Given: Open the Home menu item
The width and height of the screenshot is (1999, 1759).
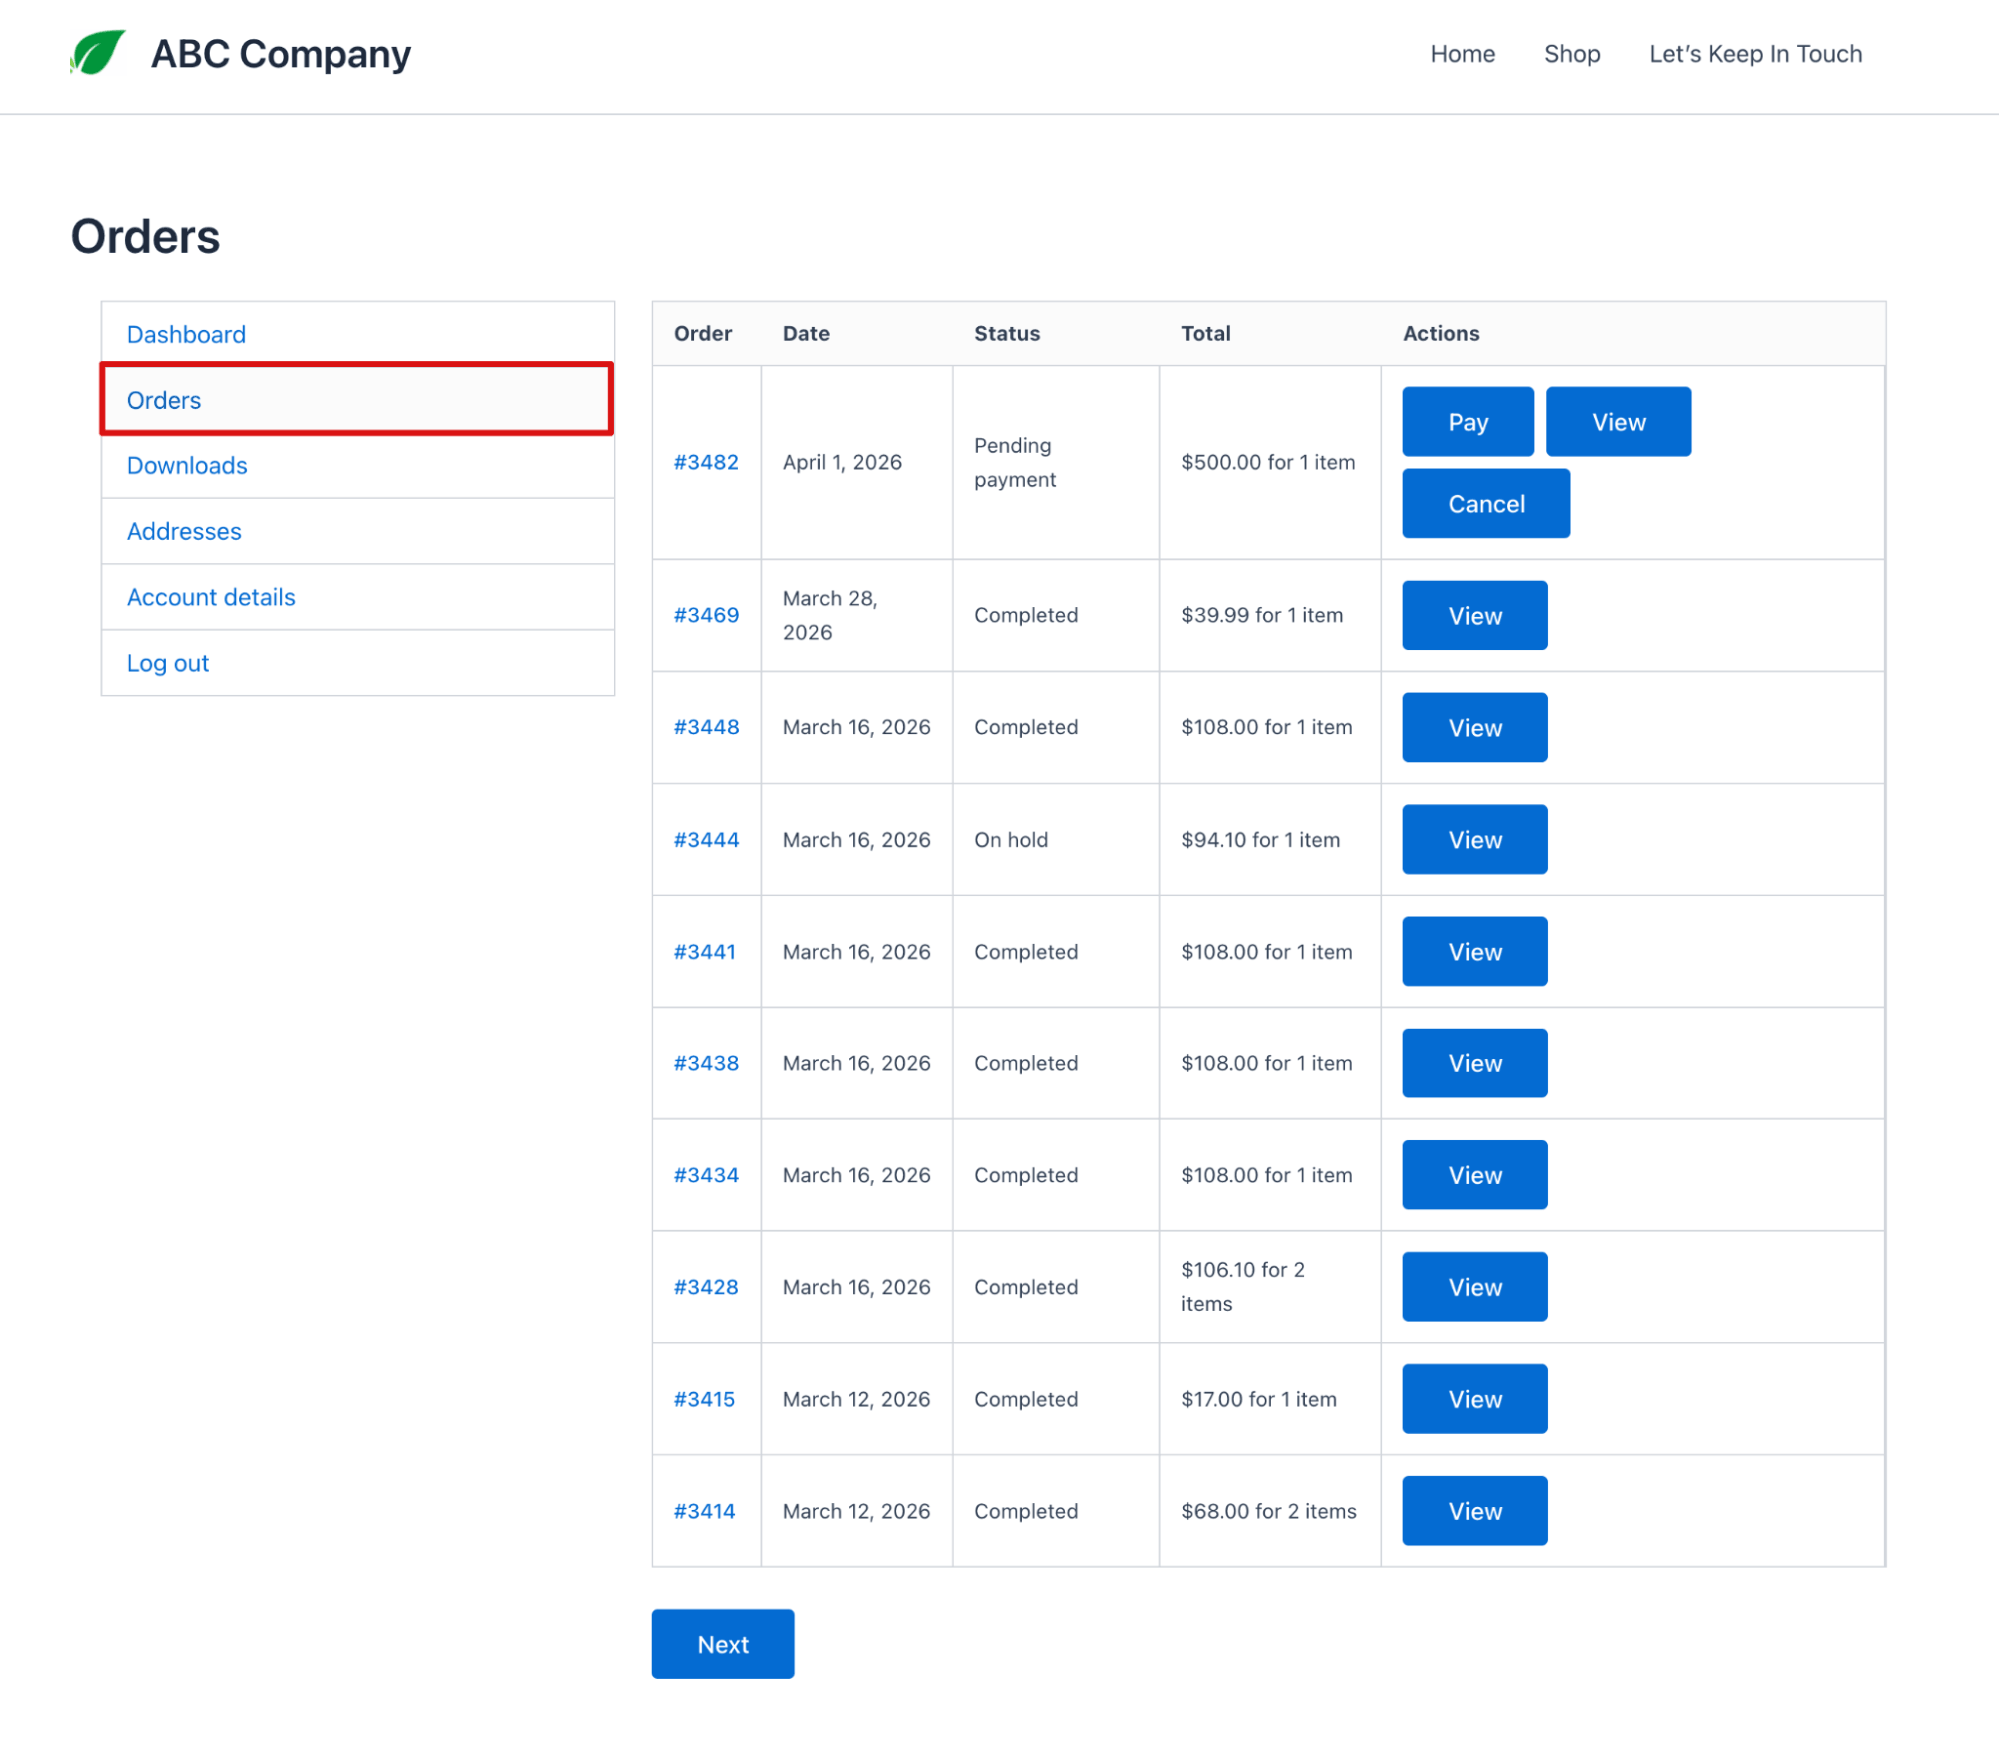Looking at the screenshot, I should (1462, 54).
